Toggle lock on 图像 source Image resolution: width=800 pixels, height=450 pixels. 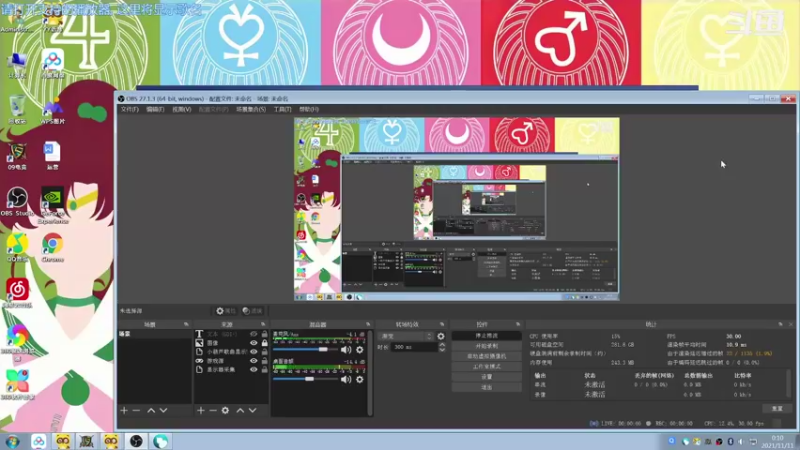(x=264, y=343)
